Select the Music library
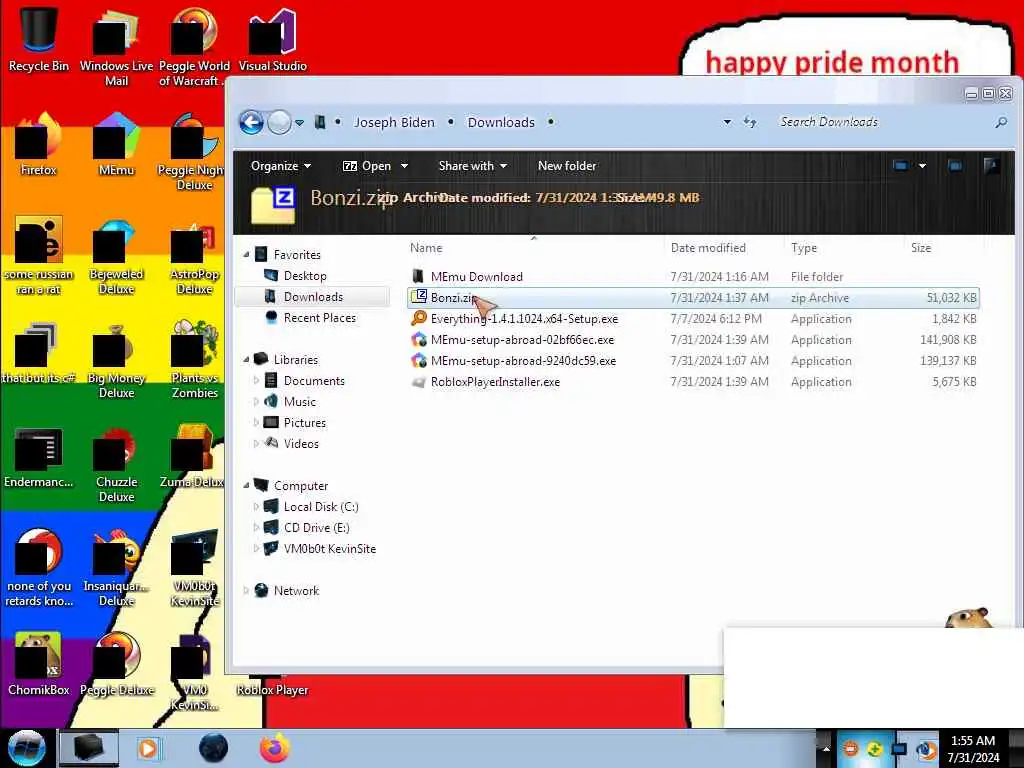This screenshot has height=768, width=1024. 300,402
